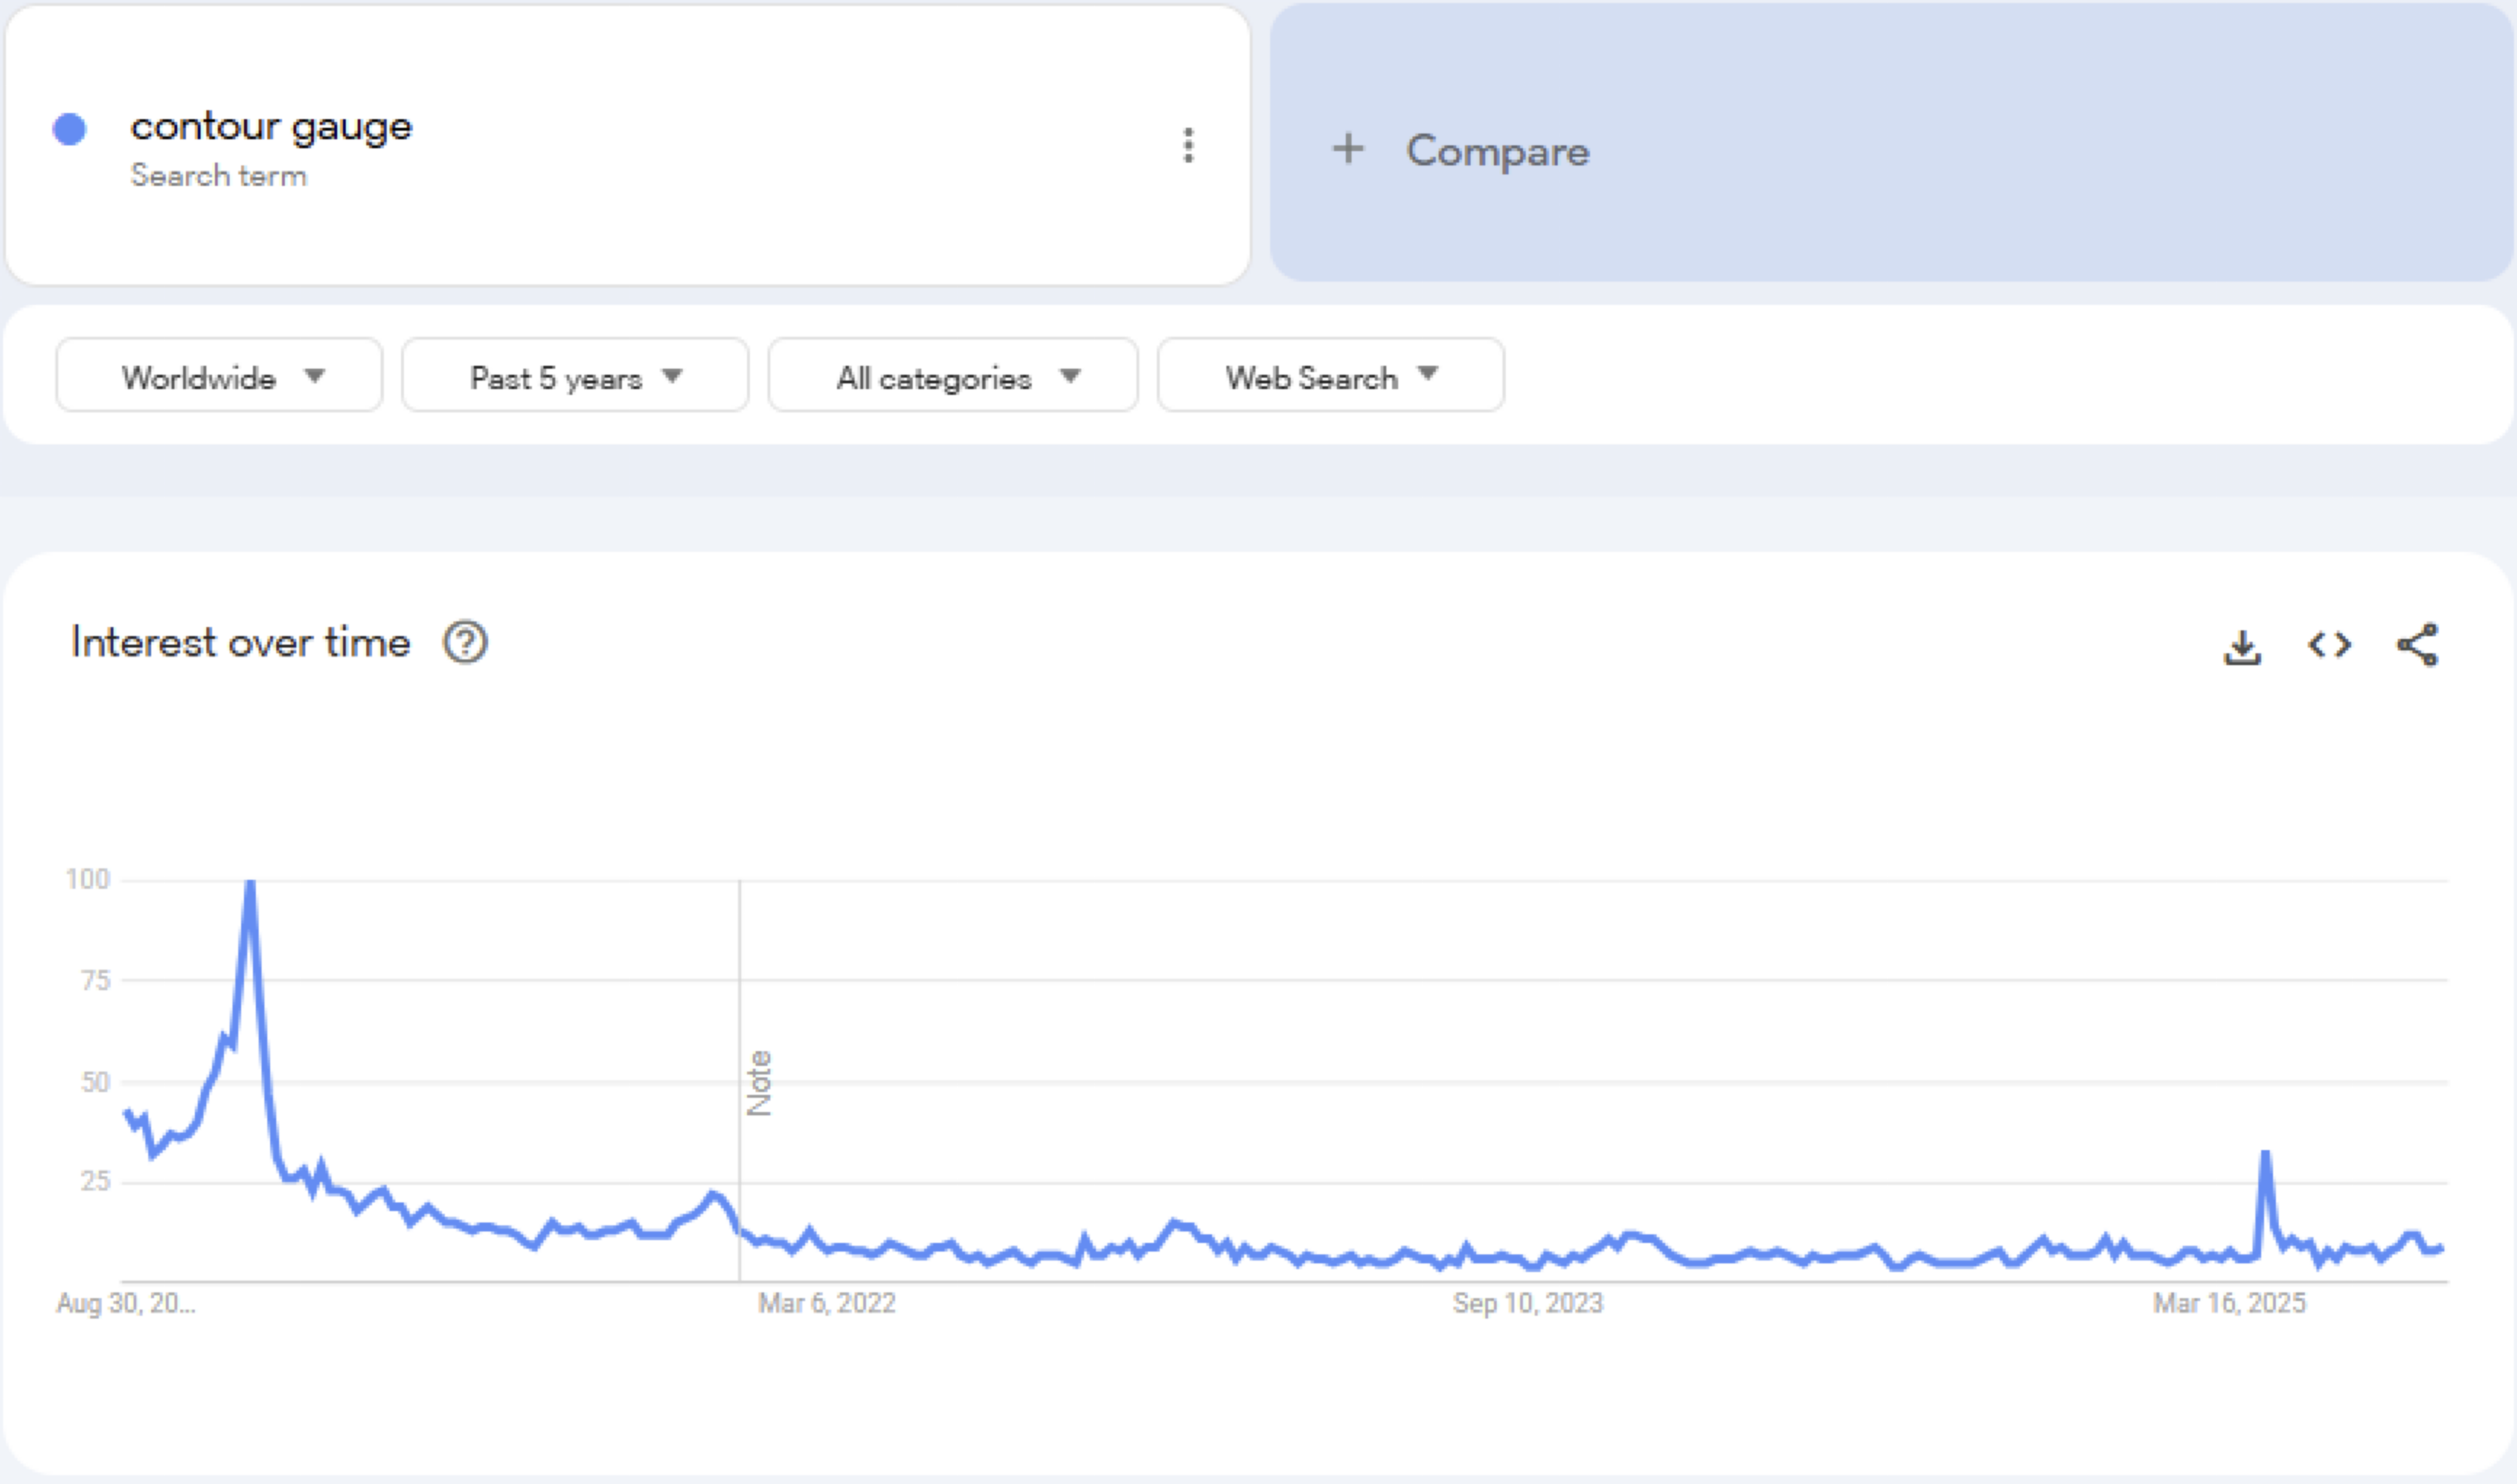Click the blue dot beside contour gauge
The height and width of the screenshot is (1484, 2517).
point(69,129)
